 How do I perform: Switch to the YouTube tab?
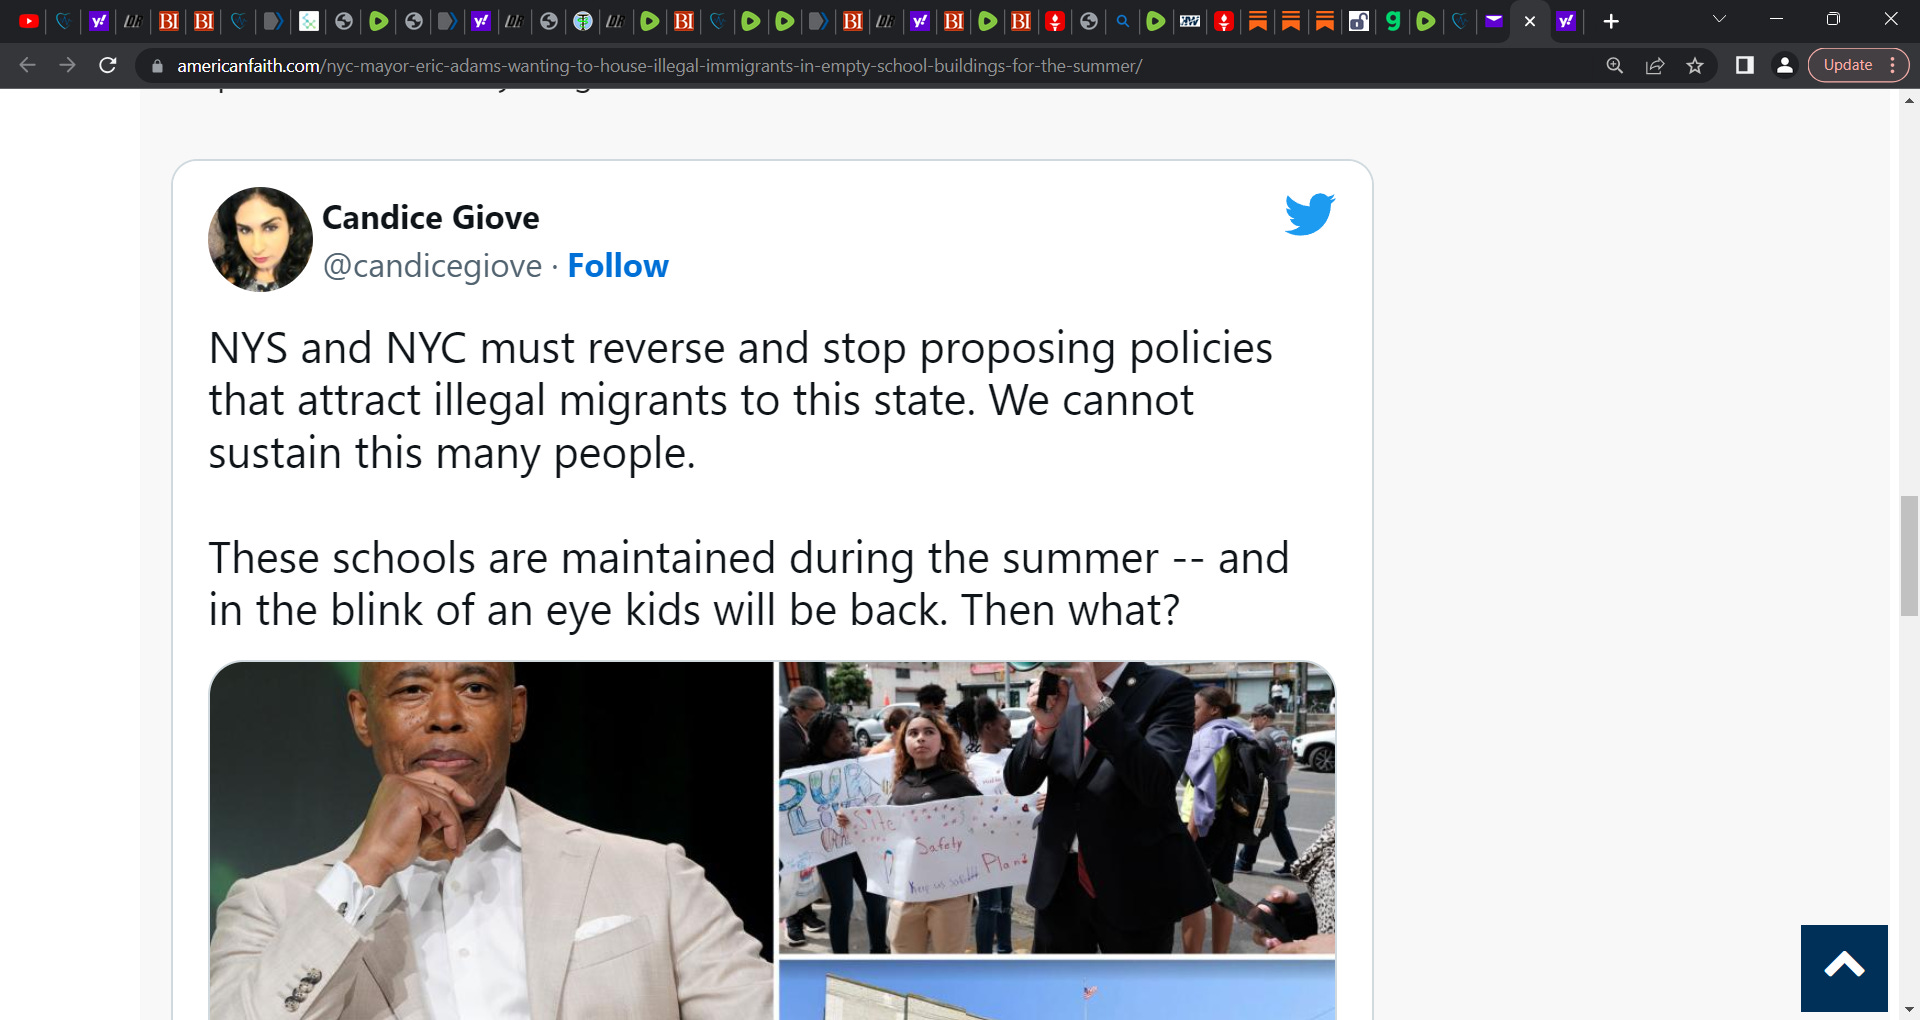click(29, 21)
